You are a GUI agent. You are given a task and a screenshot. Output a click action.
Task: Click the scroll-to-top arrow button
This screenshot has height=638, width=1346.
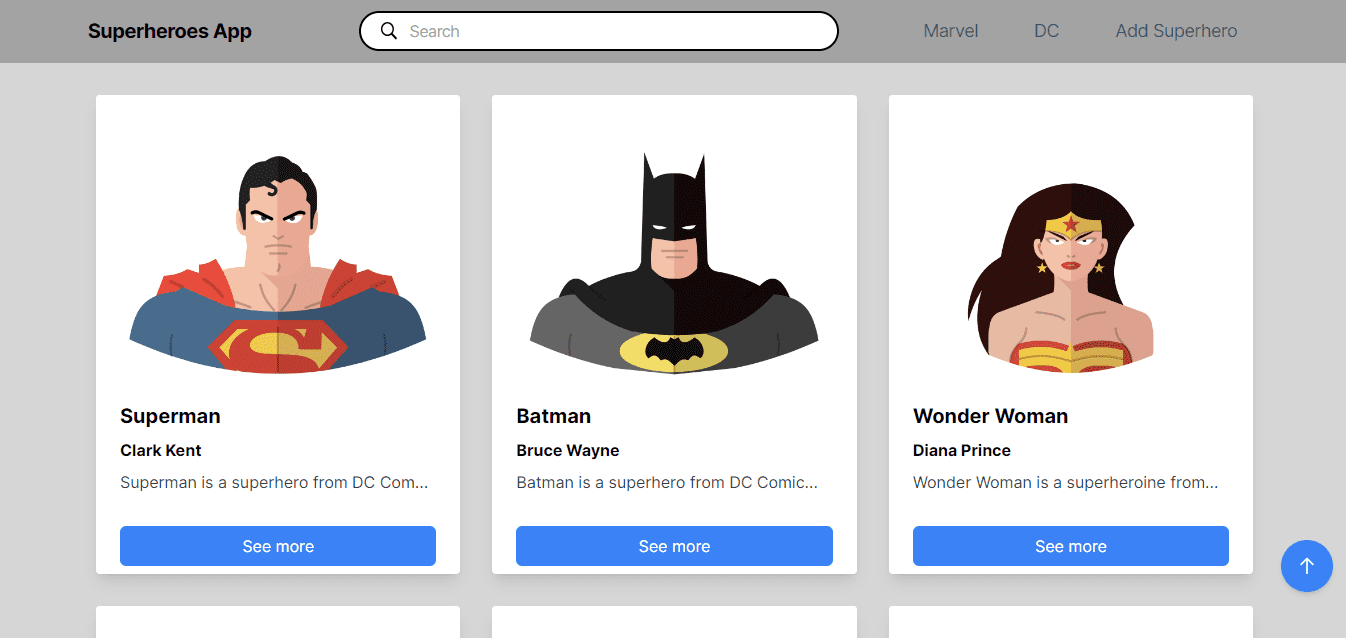[x=1306, y=566]
